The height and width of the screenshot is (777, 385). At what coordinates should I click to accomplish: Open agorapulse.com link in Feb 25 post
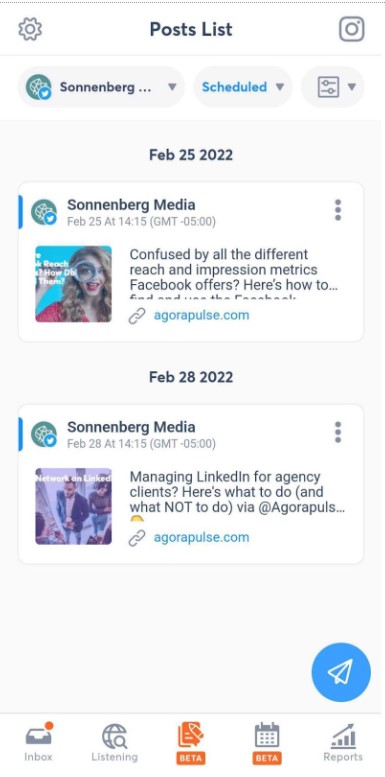click(x=201, y=315)
